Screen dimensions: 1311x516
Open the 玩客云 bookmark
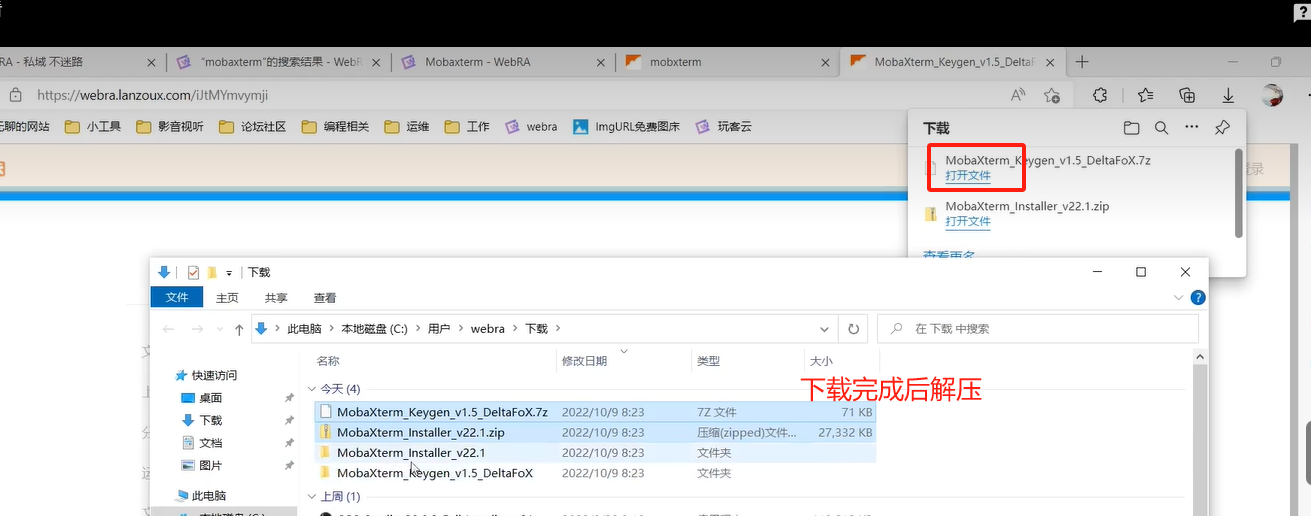[x=723, y=127]
